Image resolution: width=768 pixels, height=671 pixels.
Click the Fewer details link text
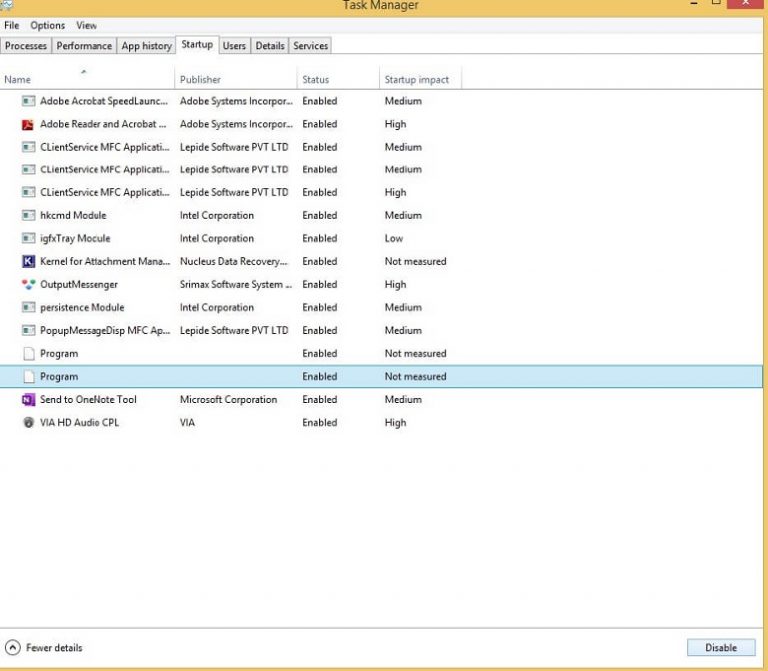click(x=54, y=647)
